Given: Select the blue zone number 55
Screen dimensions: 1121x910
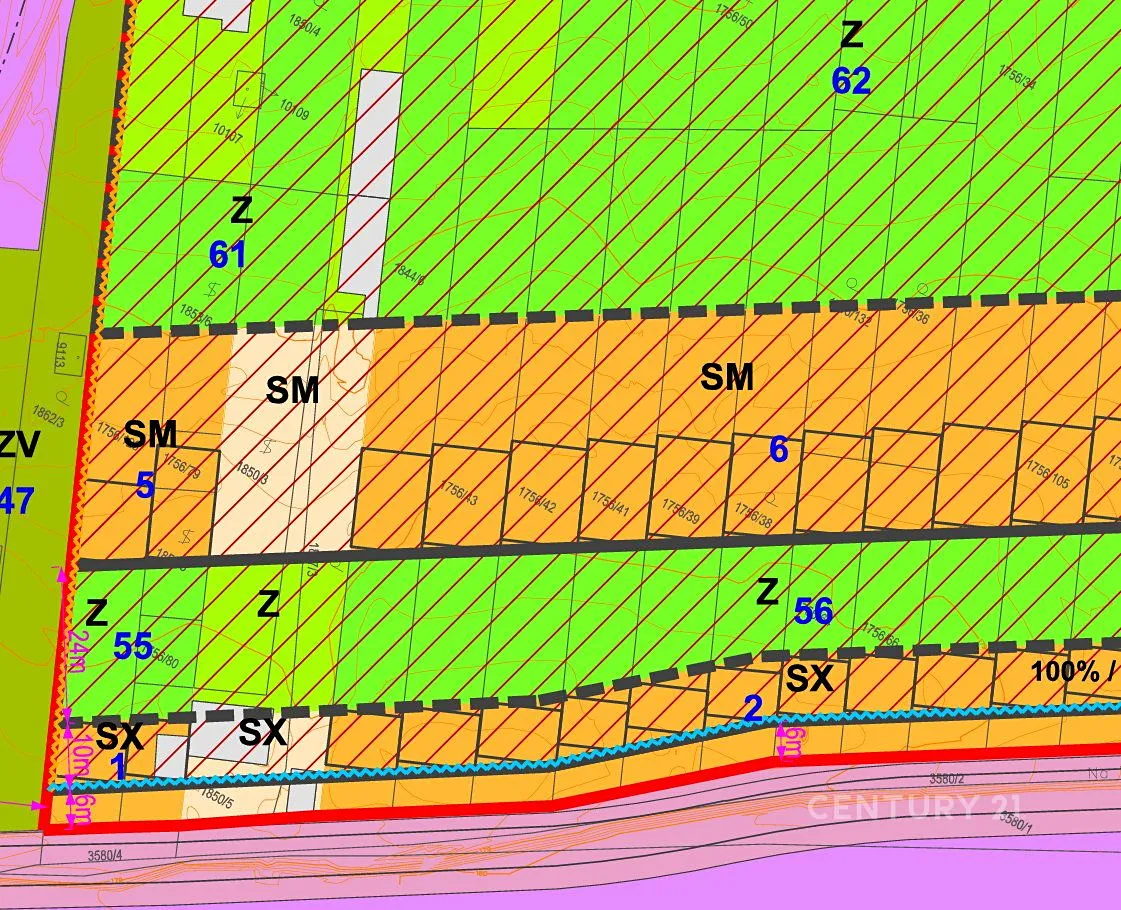Looking at the screenshot, I should pos(133,646).
